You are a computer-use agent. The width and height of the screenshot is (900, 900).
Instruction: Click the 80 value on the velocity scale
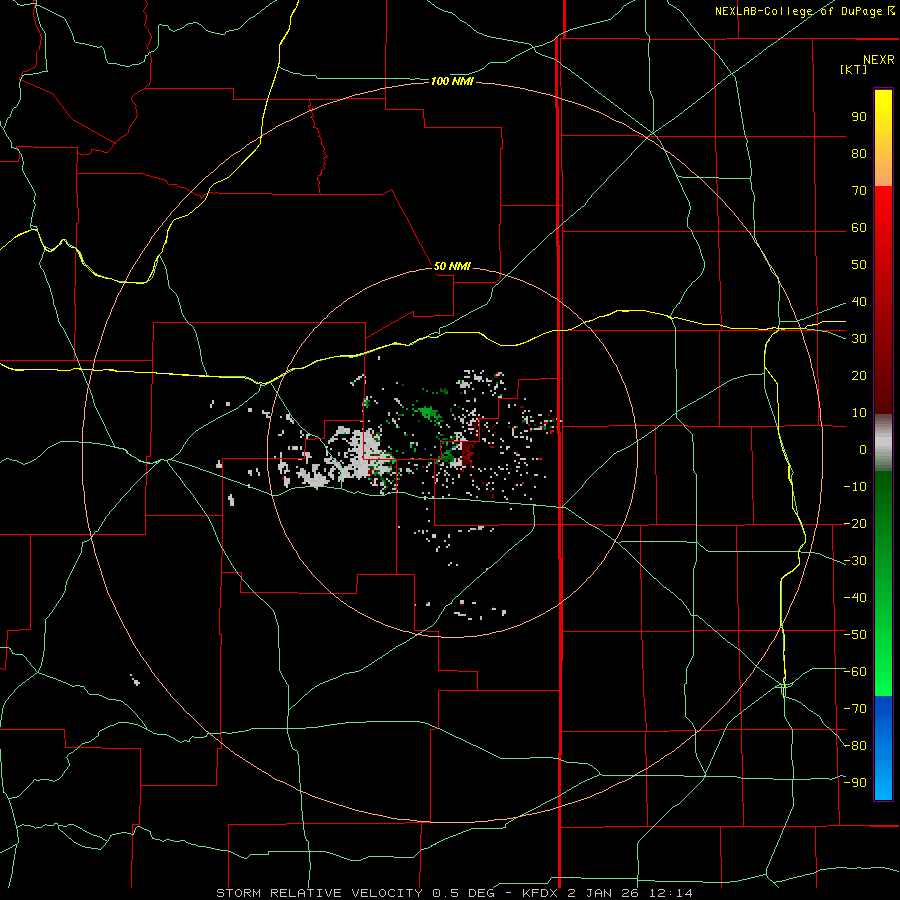click(859, 153)
